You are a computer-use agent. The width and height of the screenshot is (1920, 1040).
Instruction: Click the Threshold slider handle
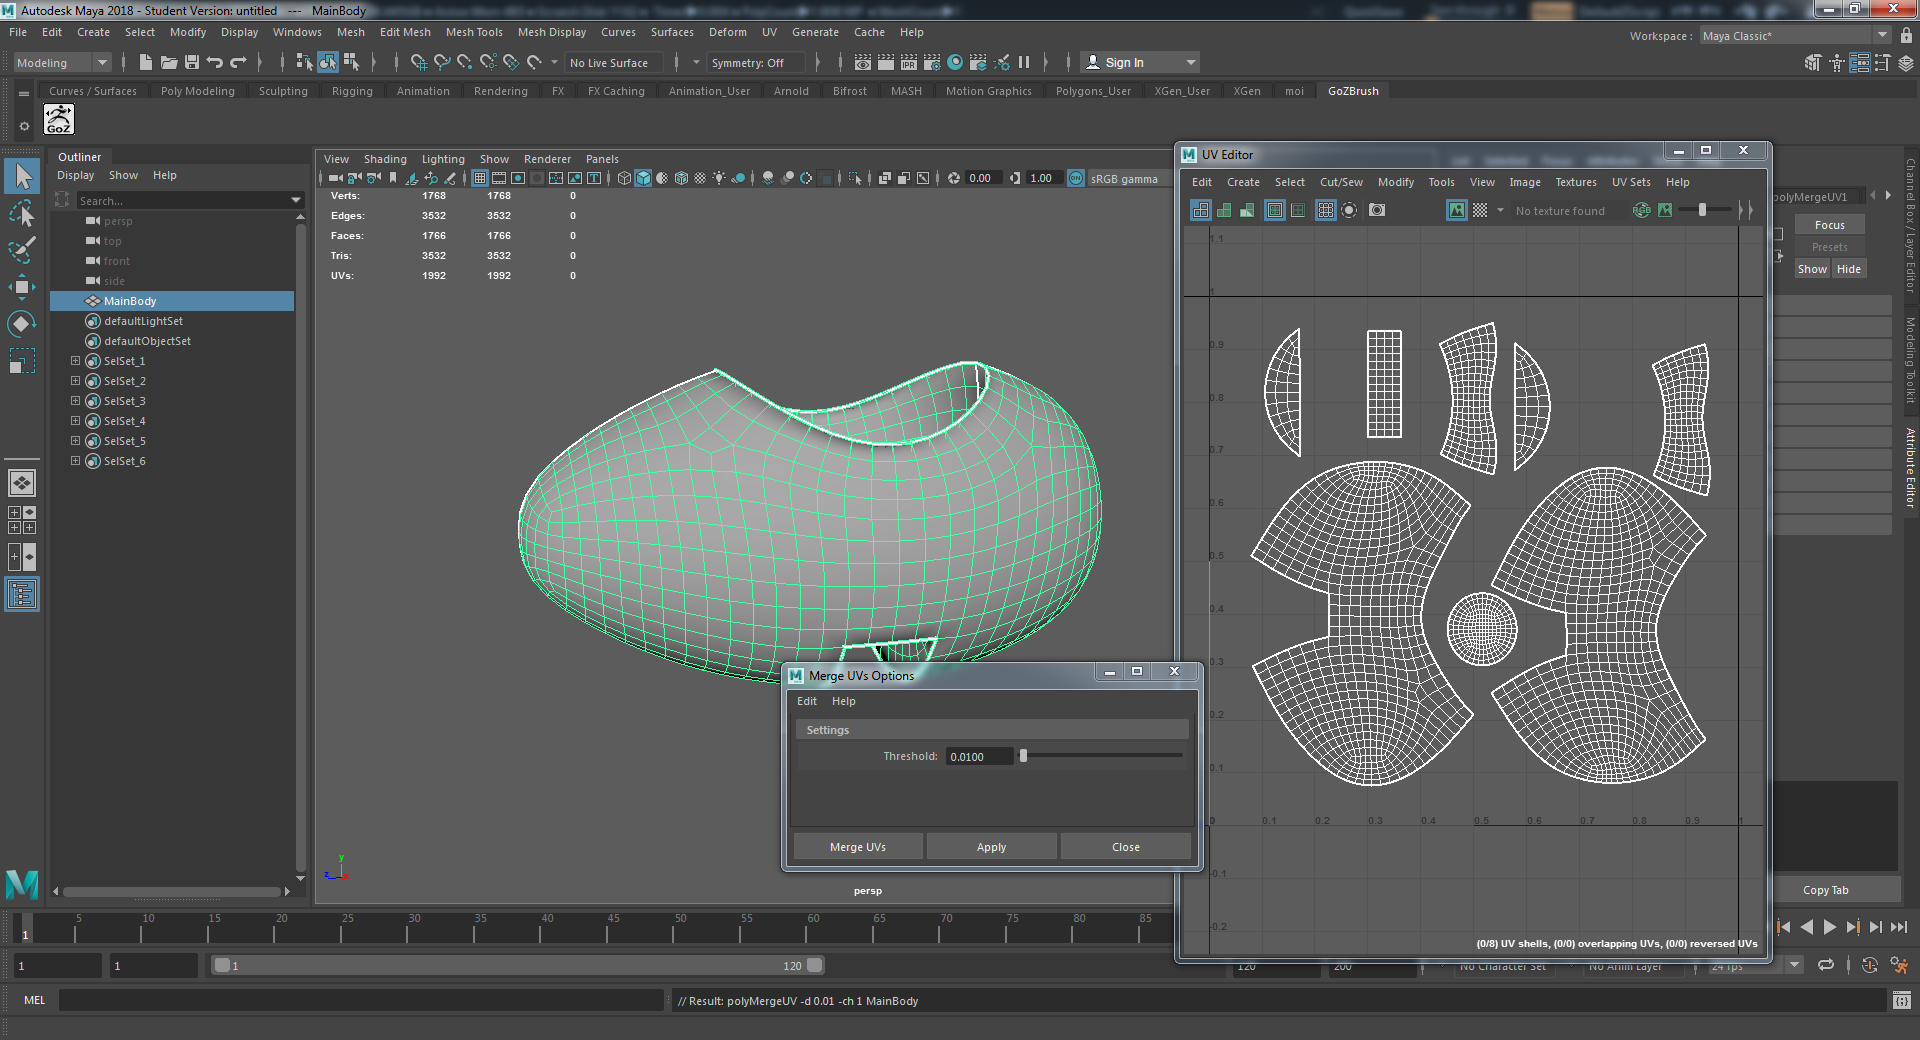point(1023,756)
